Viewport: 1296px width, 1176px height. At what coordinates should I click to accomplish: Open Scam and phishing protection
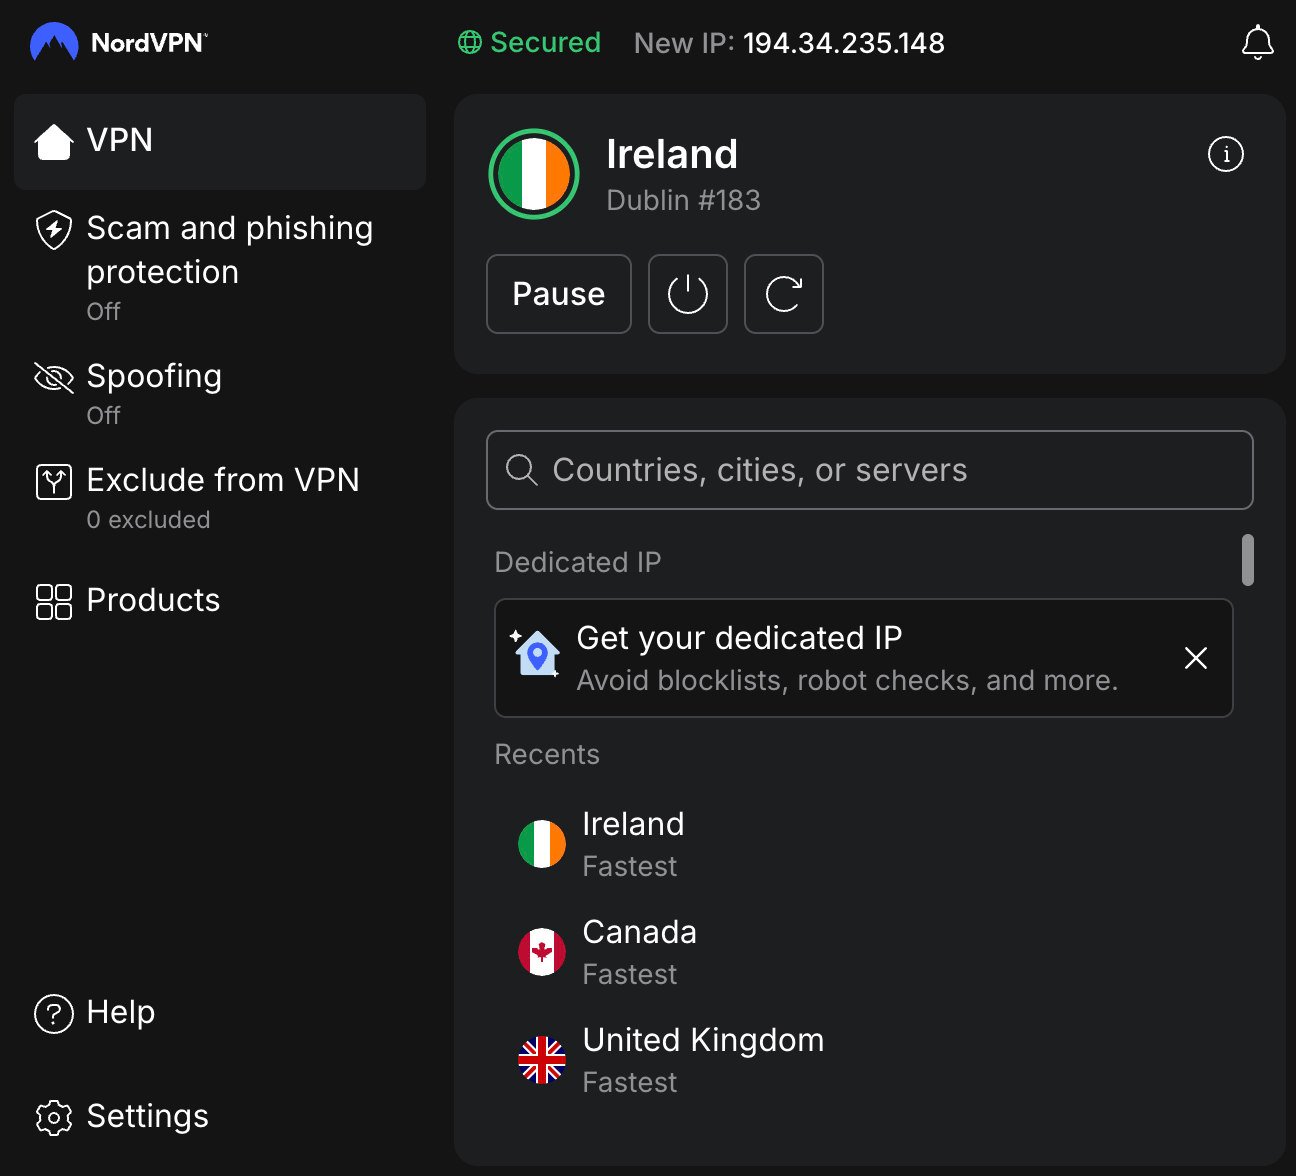pyautogui.click(x=220, y=268)
